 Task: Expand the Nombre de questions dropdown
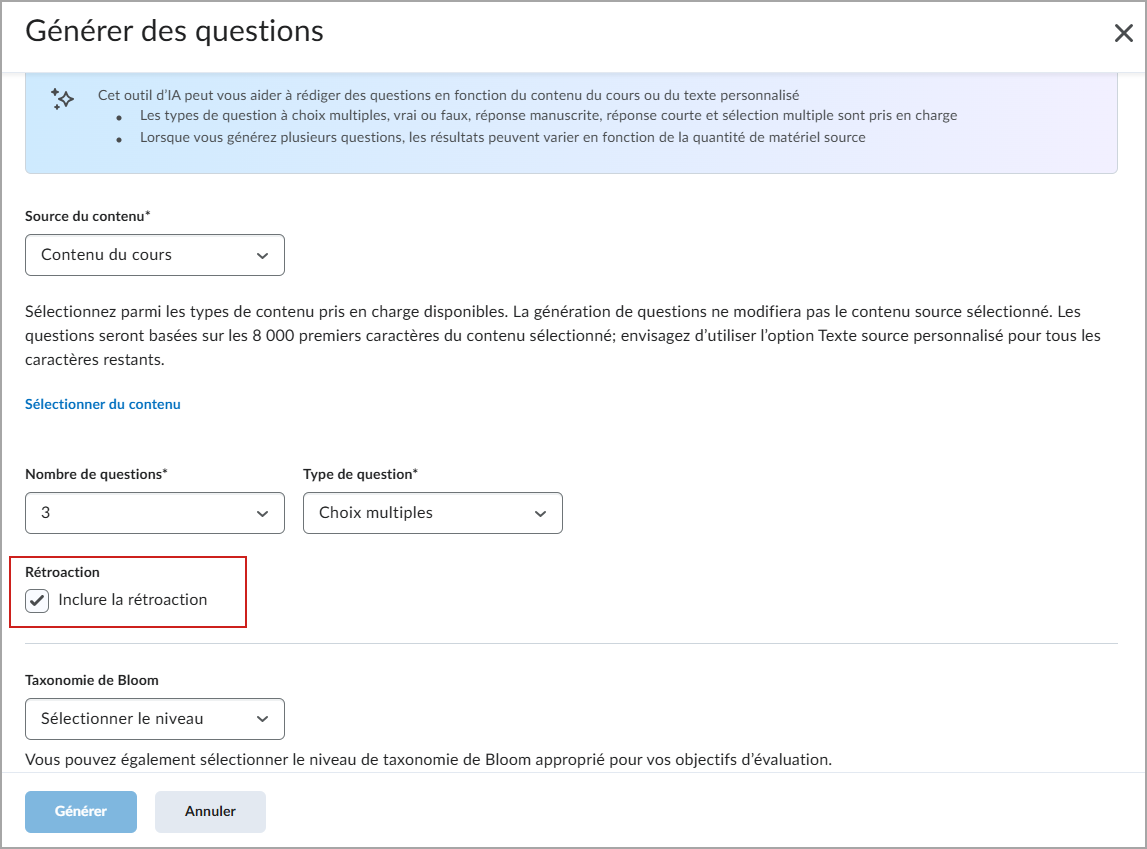coord(155,513)
